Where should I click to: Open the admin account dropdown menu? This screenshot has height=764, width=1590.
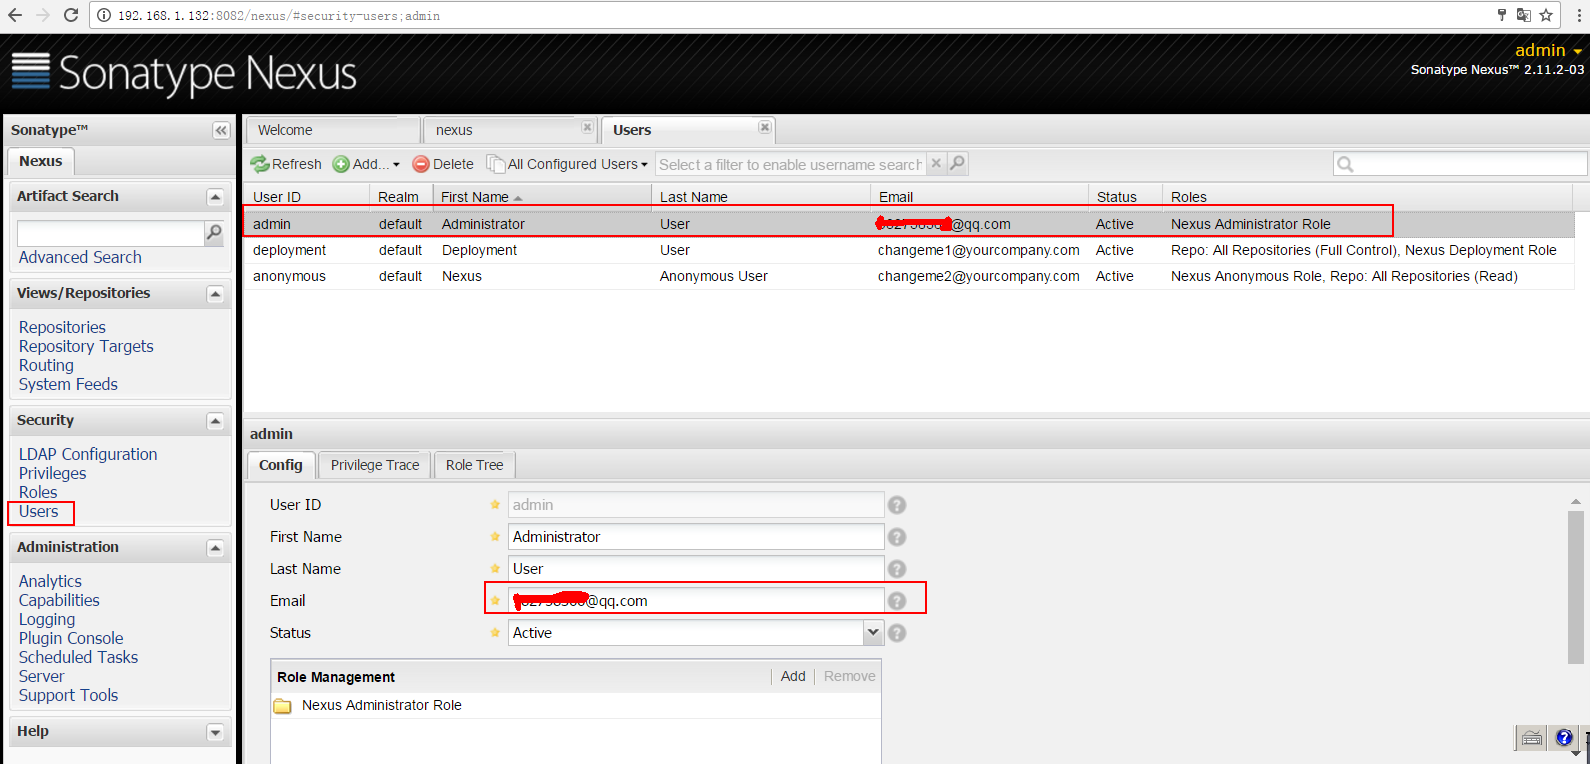tap(1548, 50)
